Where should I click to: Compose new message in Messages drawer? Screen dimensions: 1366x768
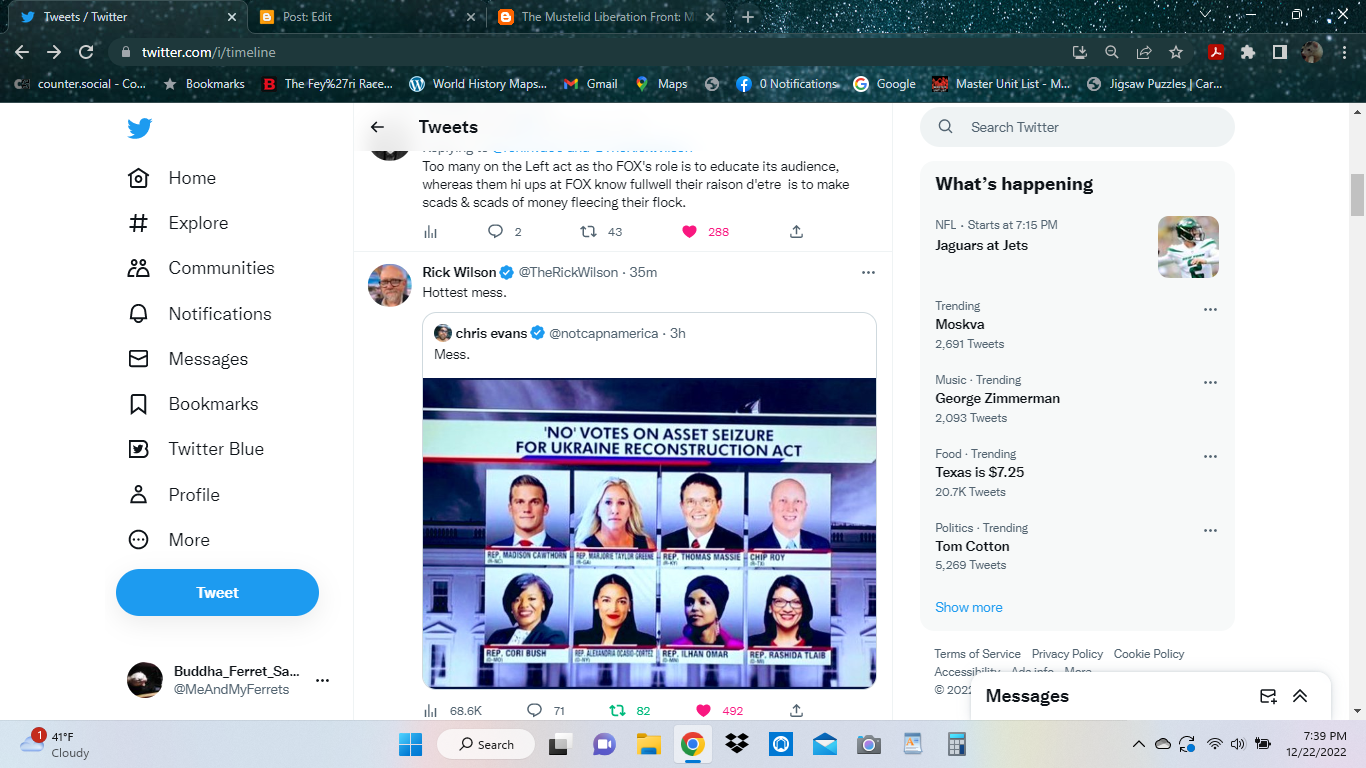pos(1268,696)
